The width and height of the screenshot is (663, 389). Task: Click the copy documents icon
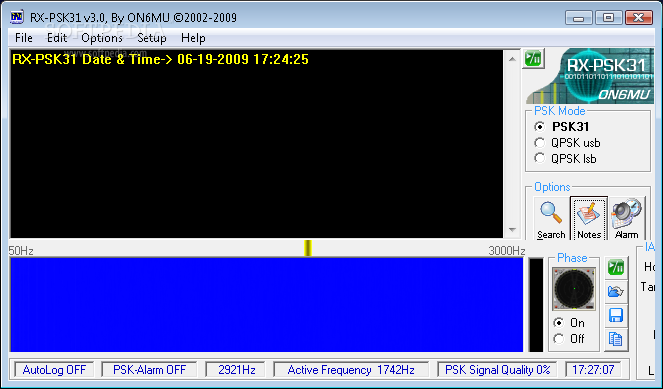pyautogui.click(x=616, y=339)
